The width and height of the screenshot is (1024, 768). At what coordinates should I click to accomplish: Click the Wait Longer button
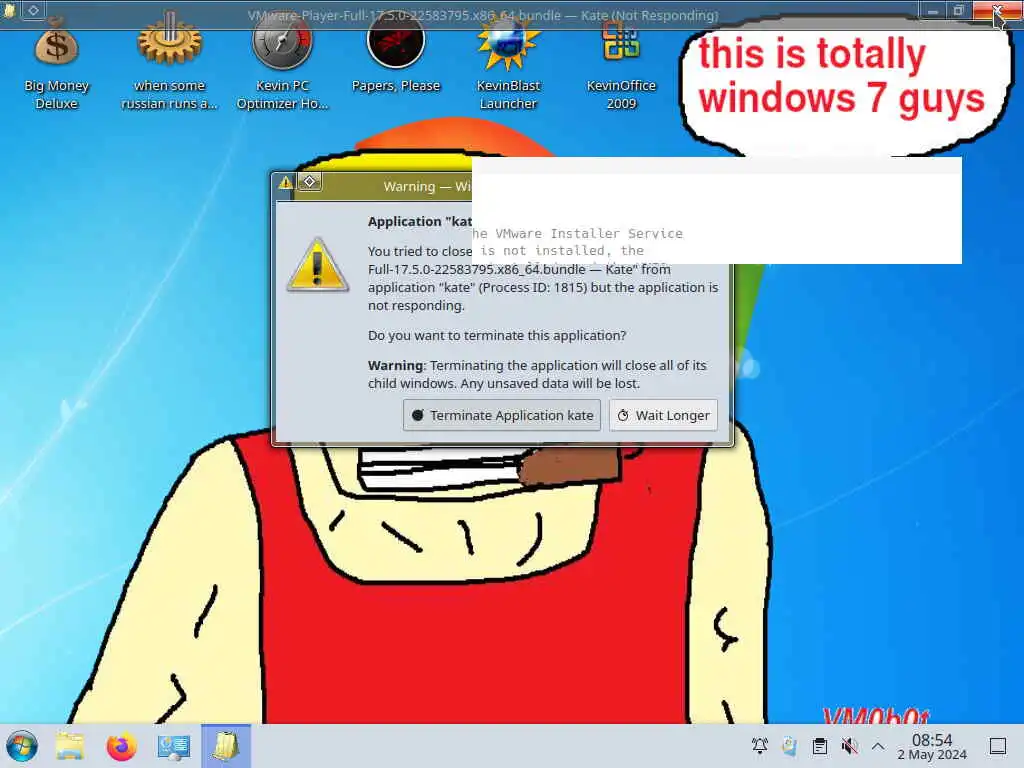[664, 415]
